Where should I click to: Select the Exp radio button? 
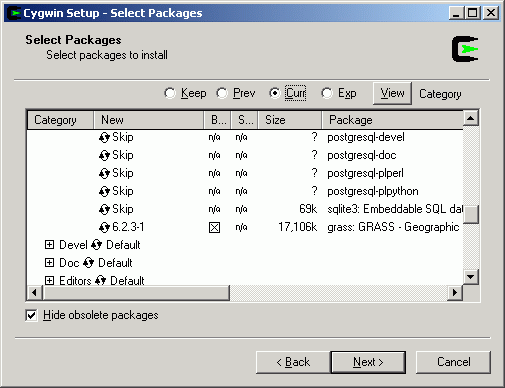point(327,93)
